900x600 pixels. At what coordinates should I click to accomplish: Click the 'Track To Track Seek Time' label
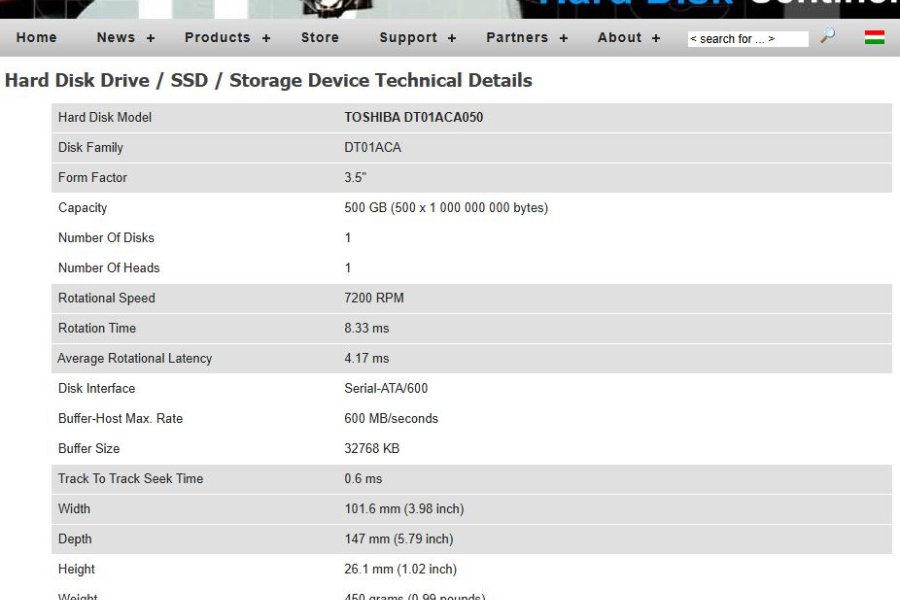click(x=131, y=479)
